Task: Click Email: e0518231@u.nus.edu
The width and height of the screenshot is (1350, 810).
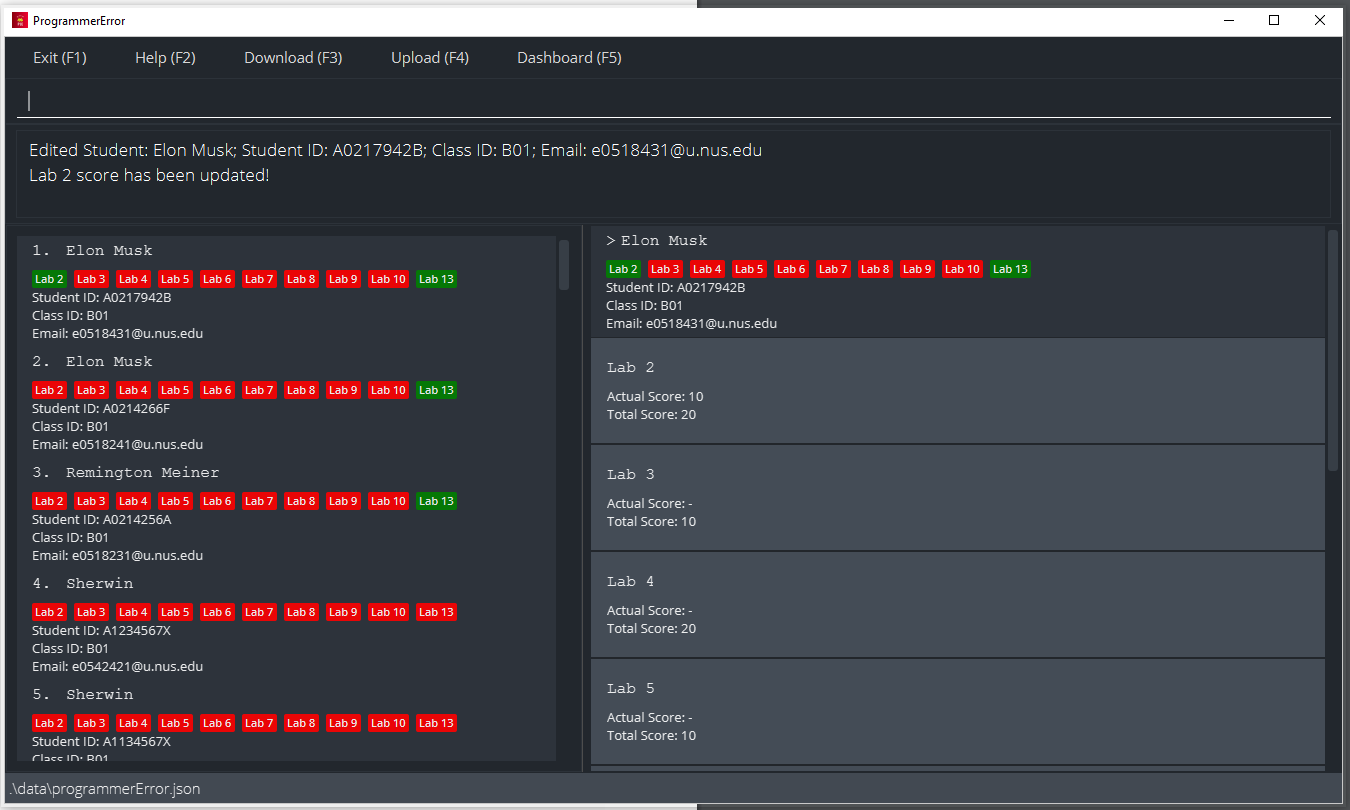Action: [x=117, y=555]
